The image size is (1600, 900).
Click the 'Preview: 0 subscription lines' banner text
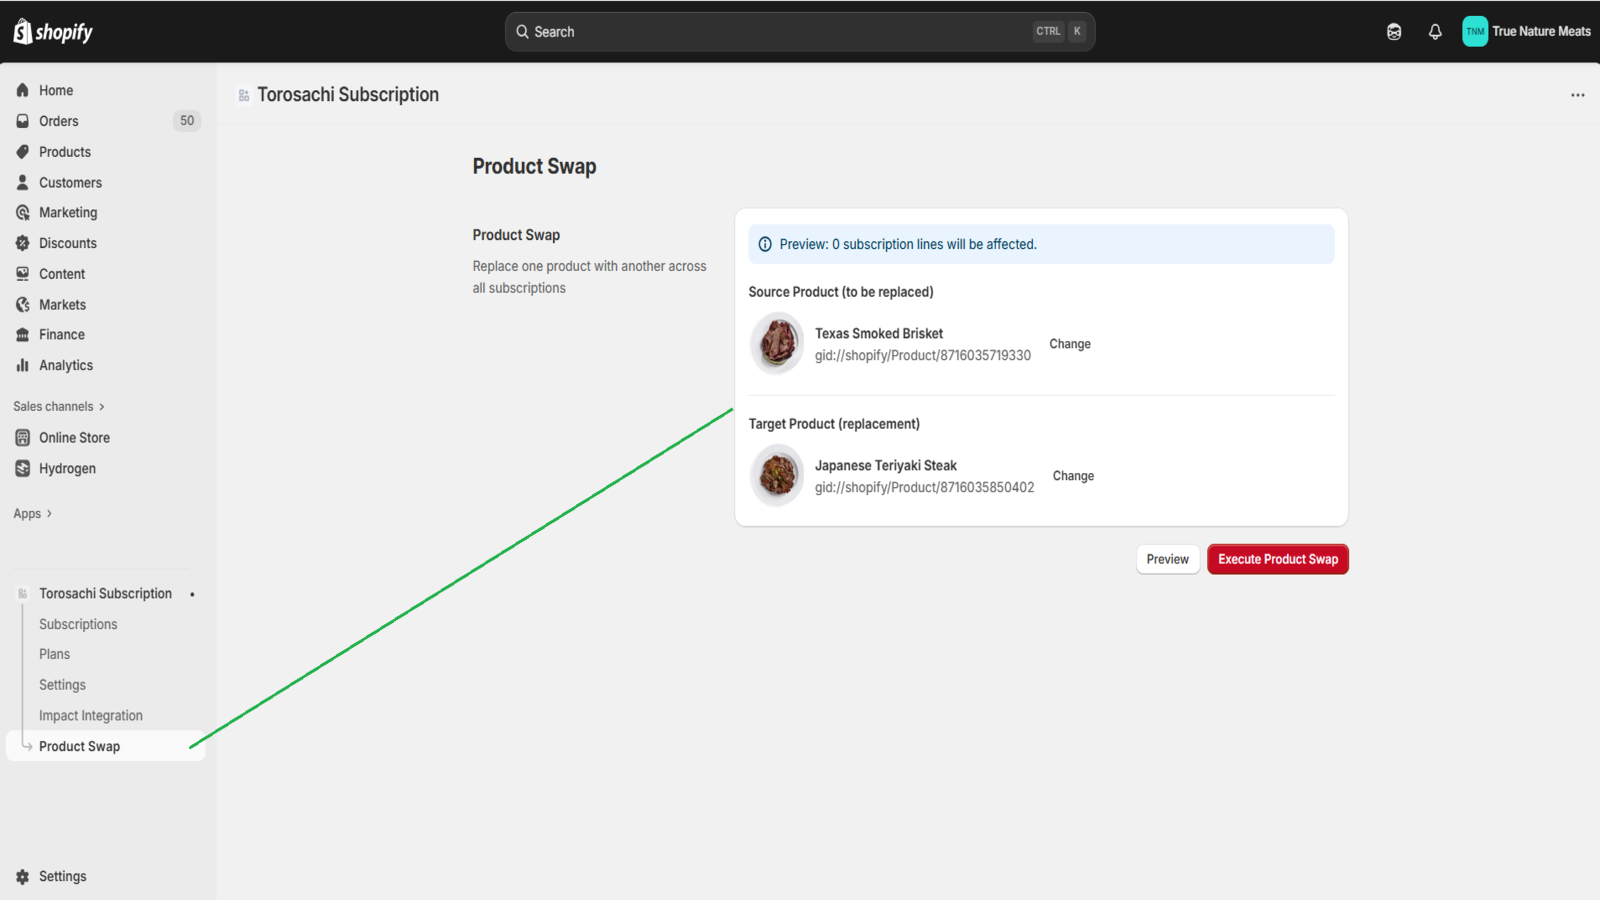point(908,244)
